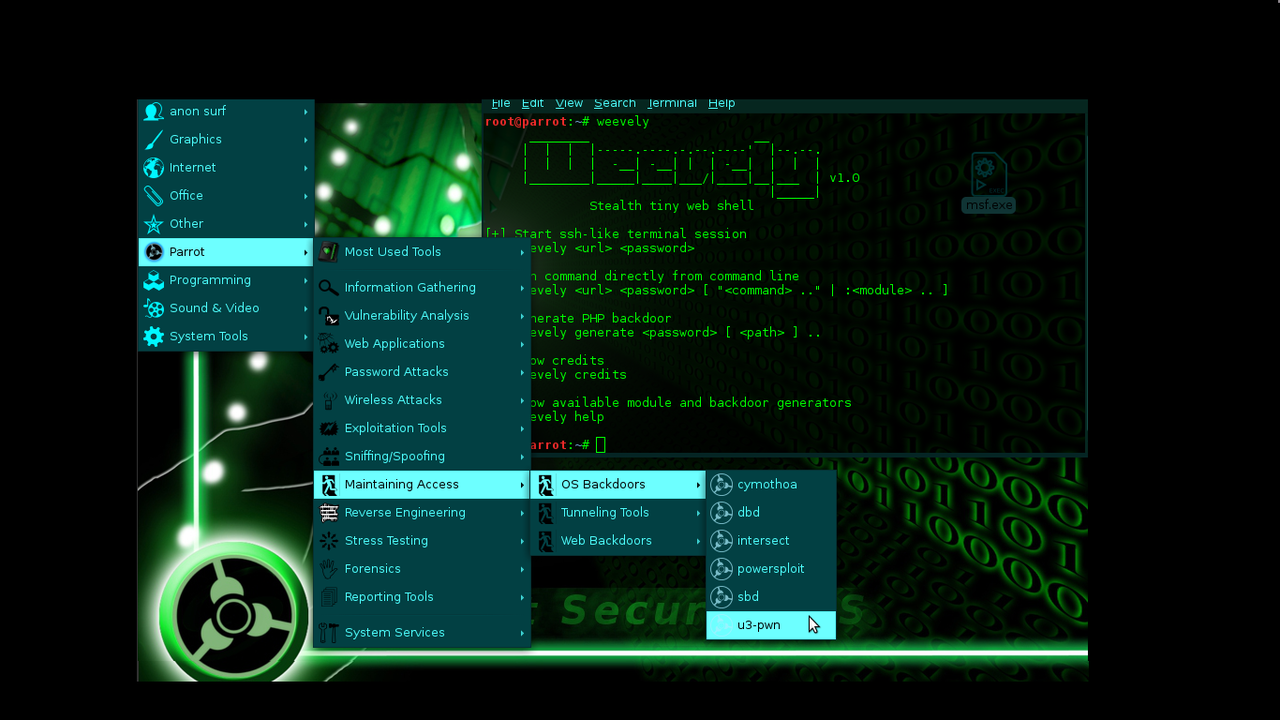Screen dimensions: 1280x720
Task: Click the System Tools gear icon
Action: (x=153, y=337)
